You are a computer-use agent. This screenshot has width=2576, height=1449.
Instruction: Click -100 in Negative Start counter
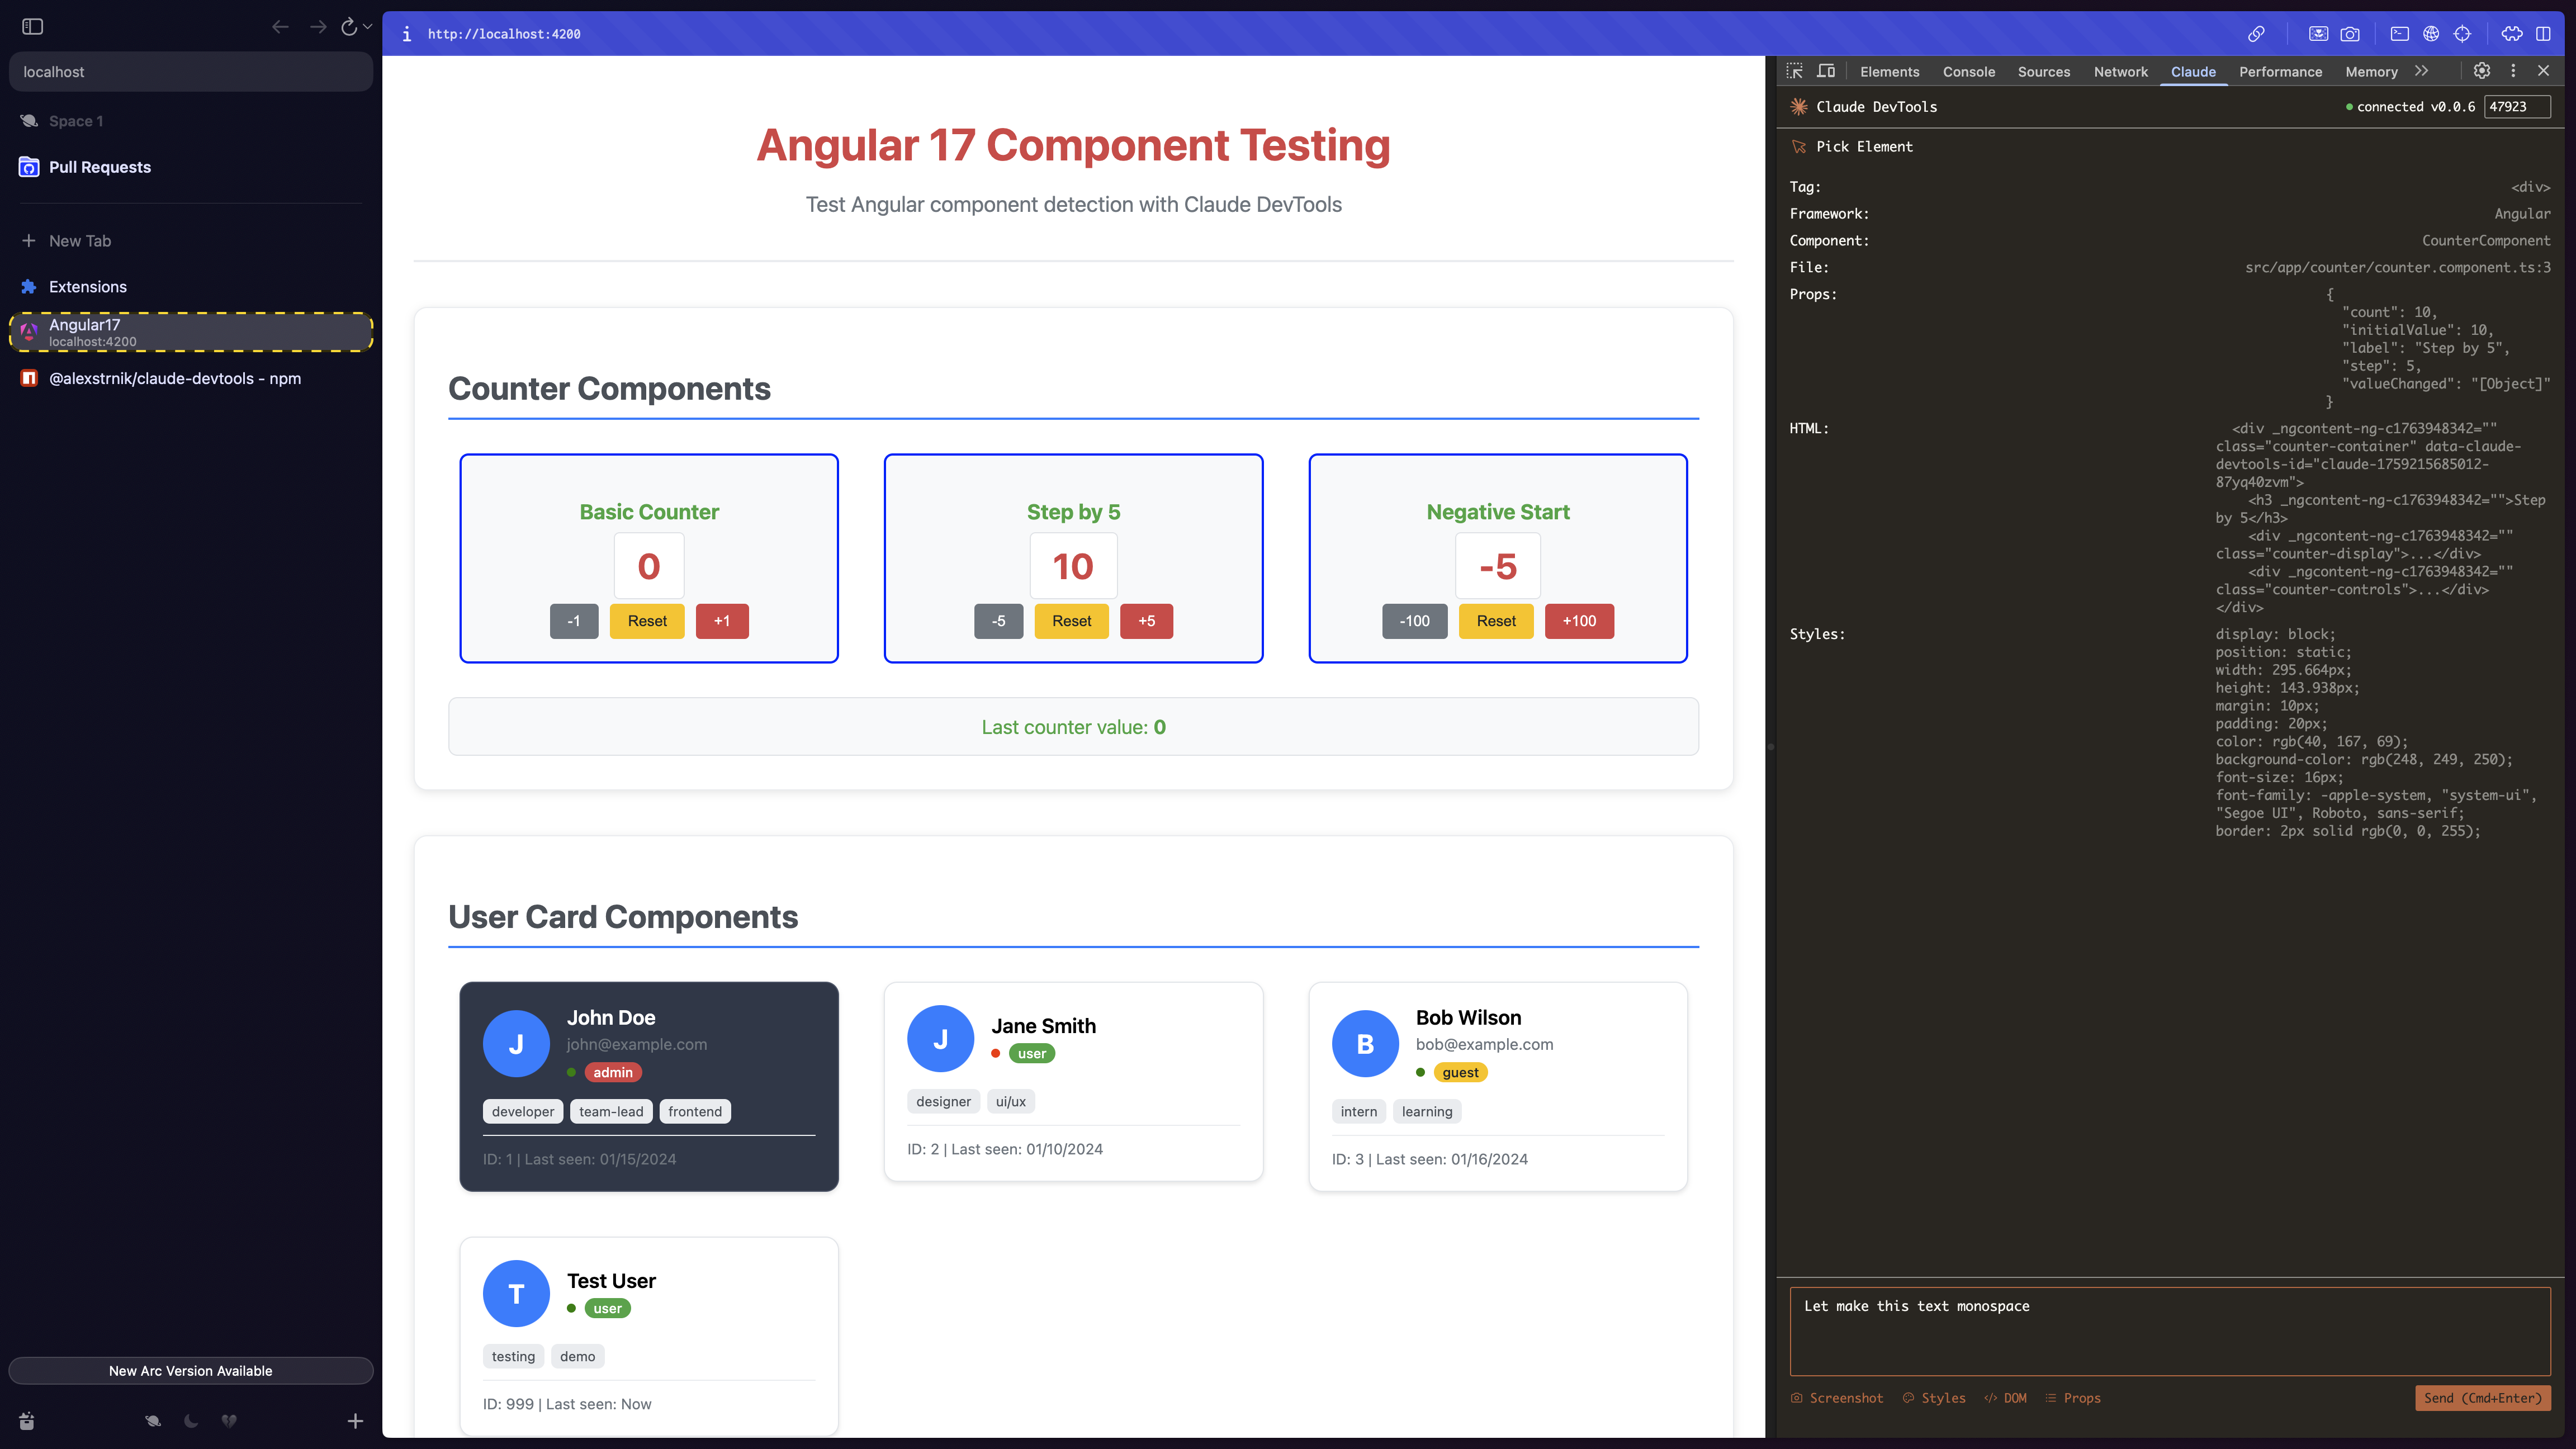[x=1415, y=621]
